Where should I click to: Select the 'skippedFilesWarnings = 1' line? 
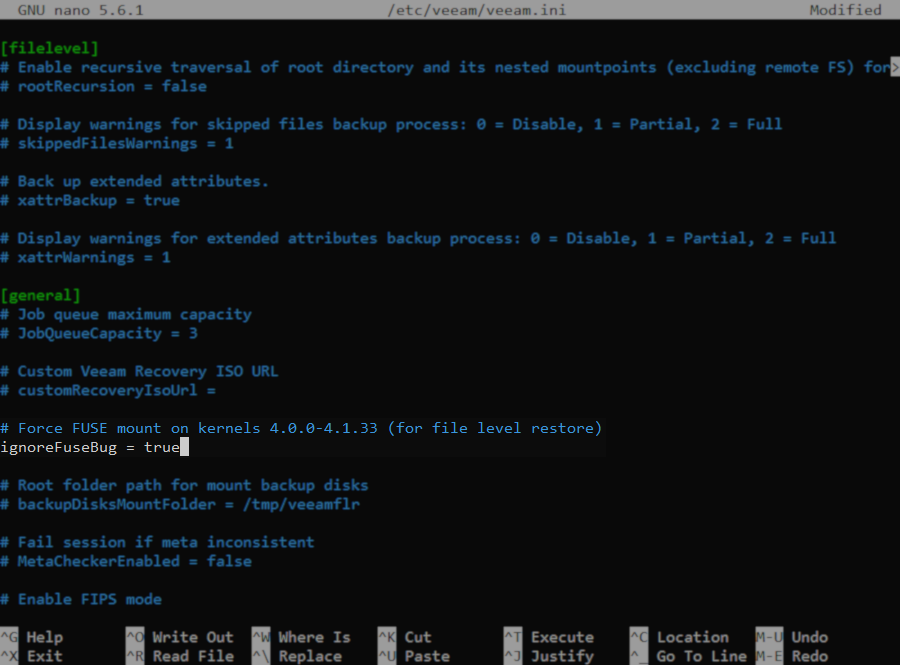pos(117,143)
